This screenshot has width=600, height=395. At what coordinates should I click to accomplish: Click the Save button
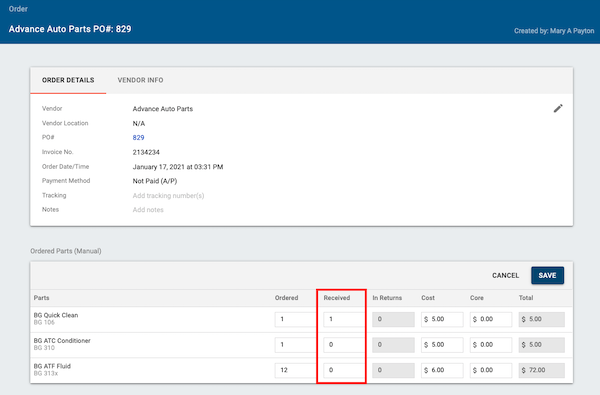tap(547, 276)
